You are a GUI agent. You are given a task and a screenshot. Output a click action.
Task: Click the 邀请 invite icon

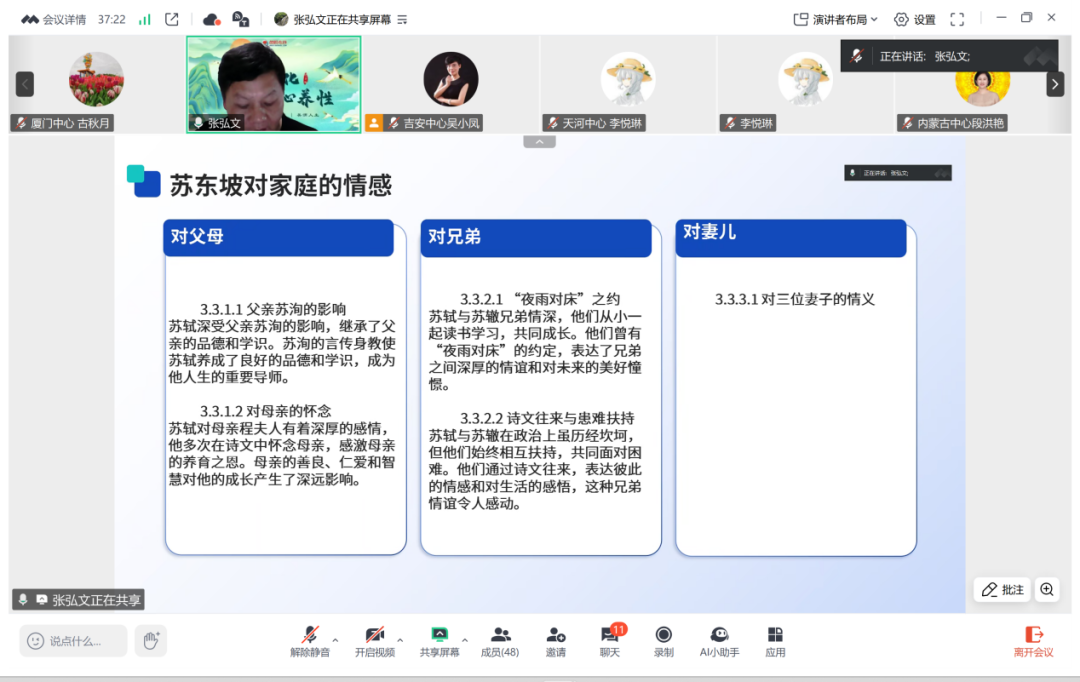point(556,640)
